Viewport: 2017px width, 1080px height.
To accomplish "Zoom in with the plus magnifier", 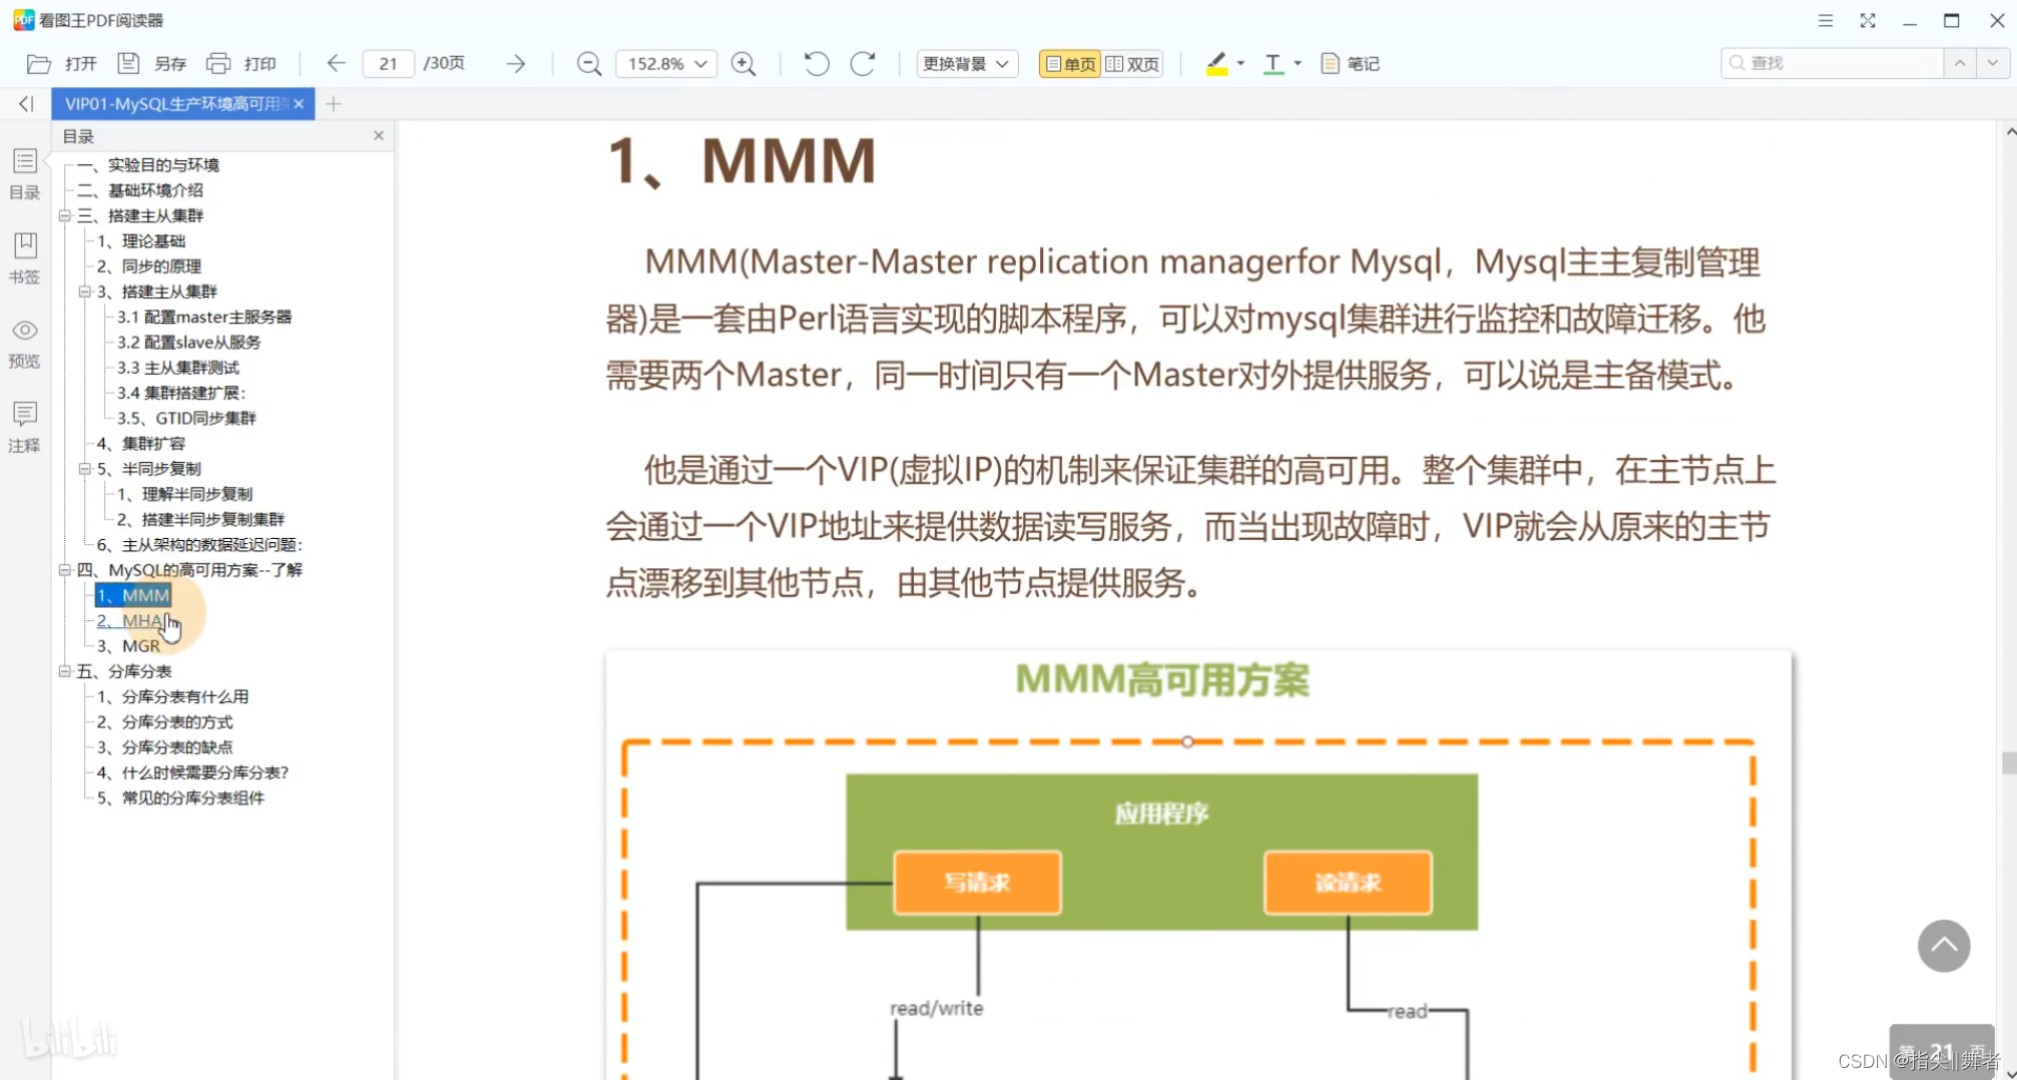I will (743, 64).
